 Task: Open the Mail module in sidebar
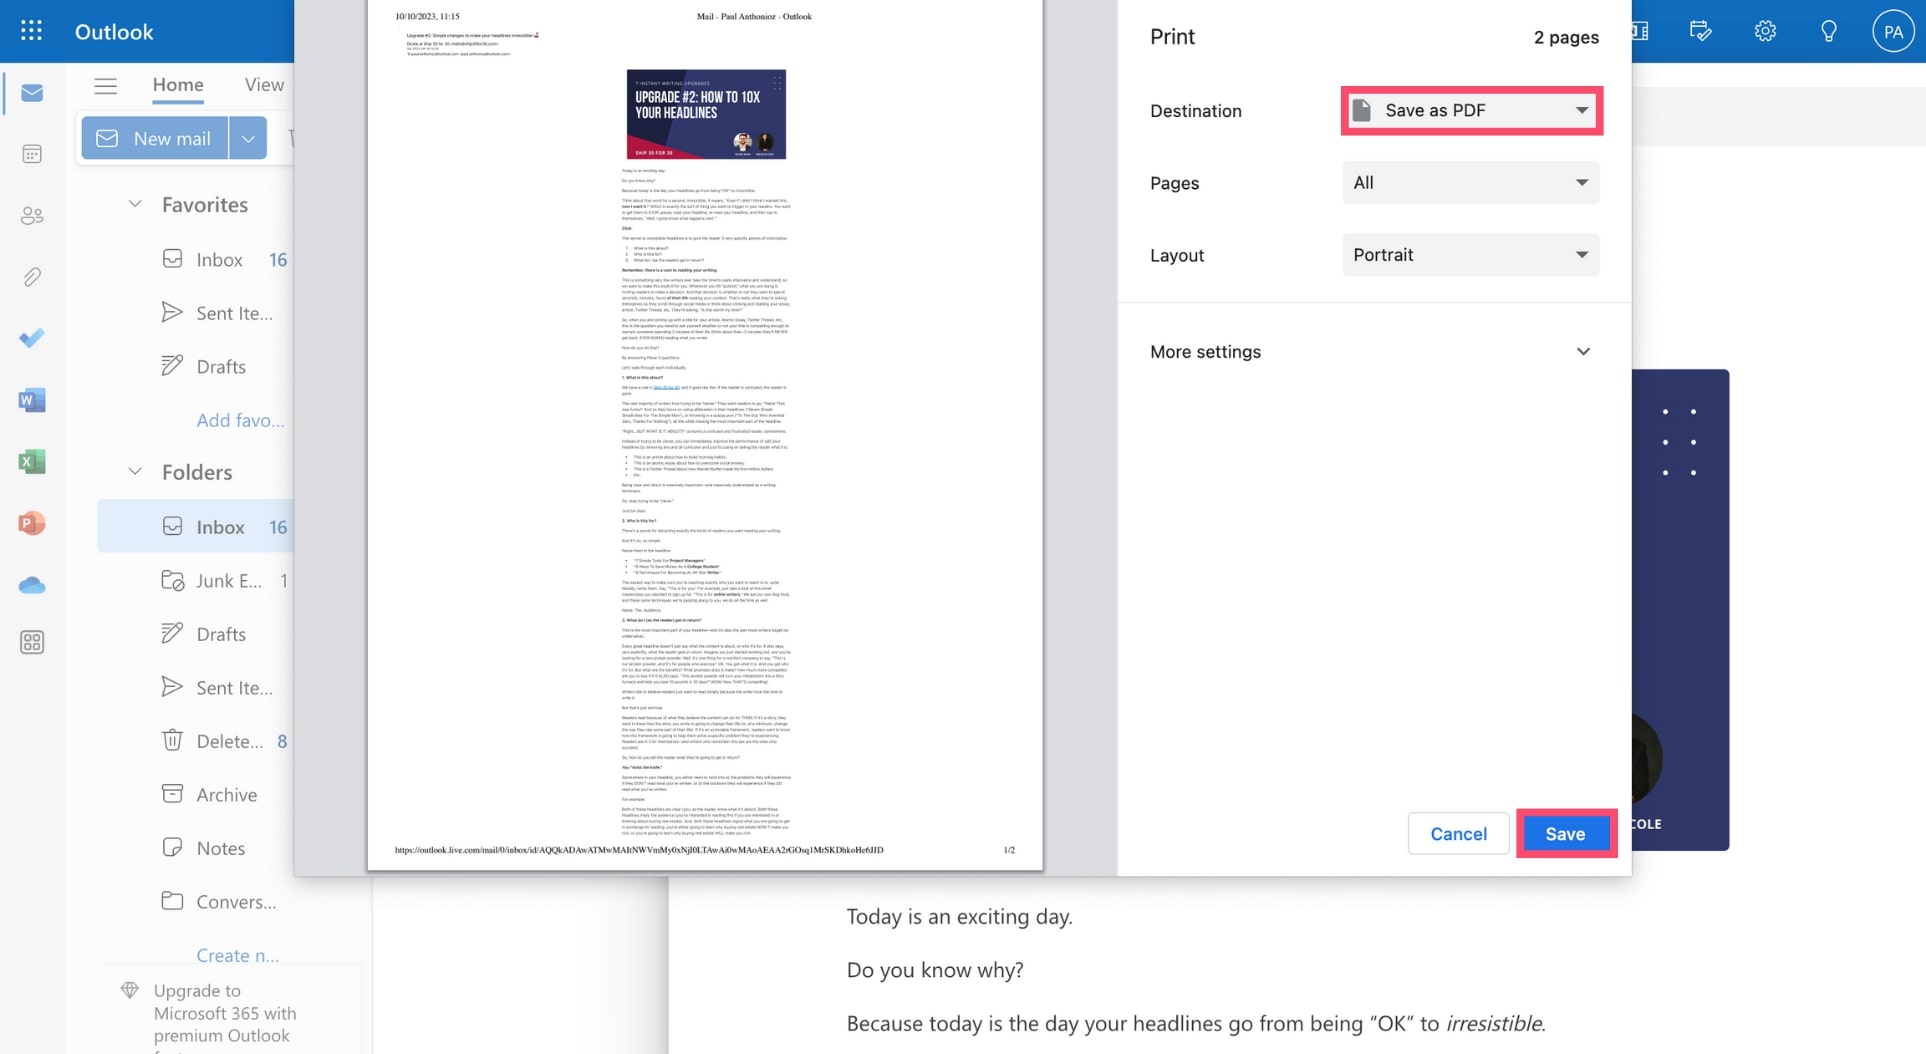pyautogui.click(x=32, y=93)
